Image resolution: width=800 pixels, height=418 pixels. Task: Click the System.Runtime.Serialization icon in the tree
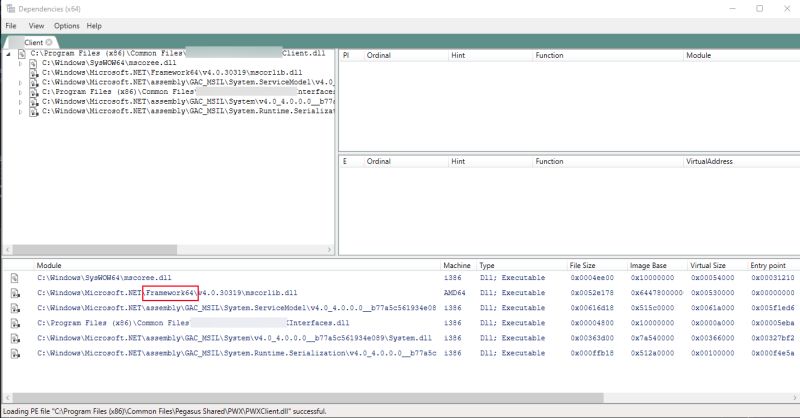pyautogui.click(x=33, y=111)
